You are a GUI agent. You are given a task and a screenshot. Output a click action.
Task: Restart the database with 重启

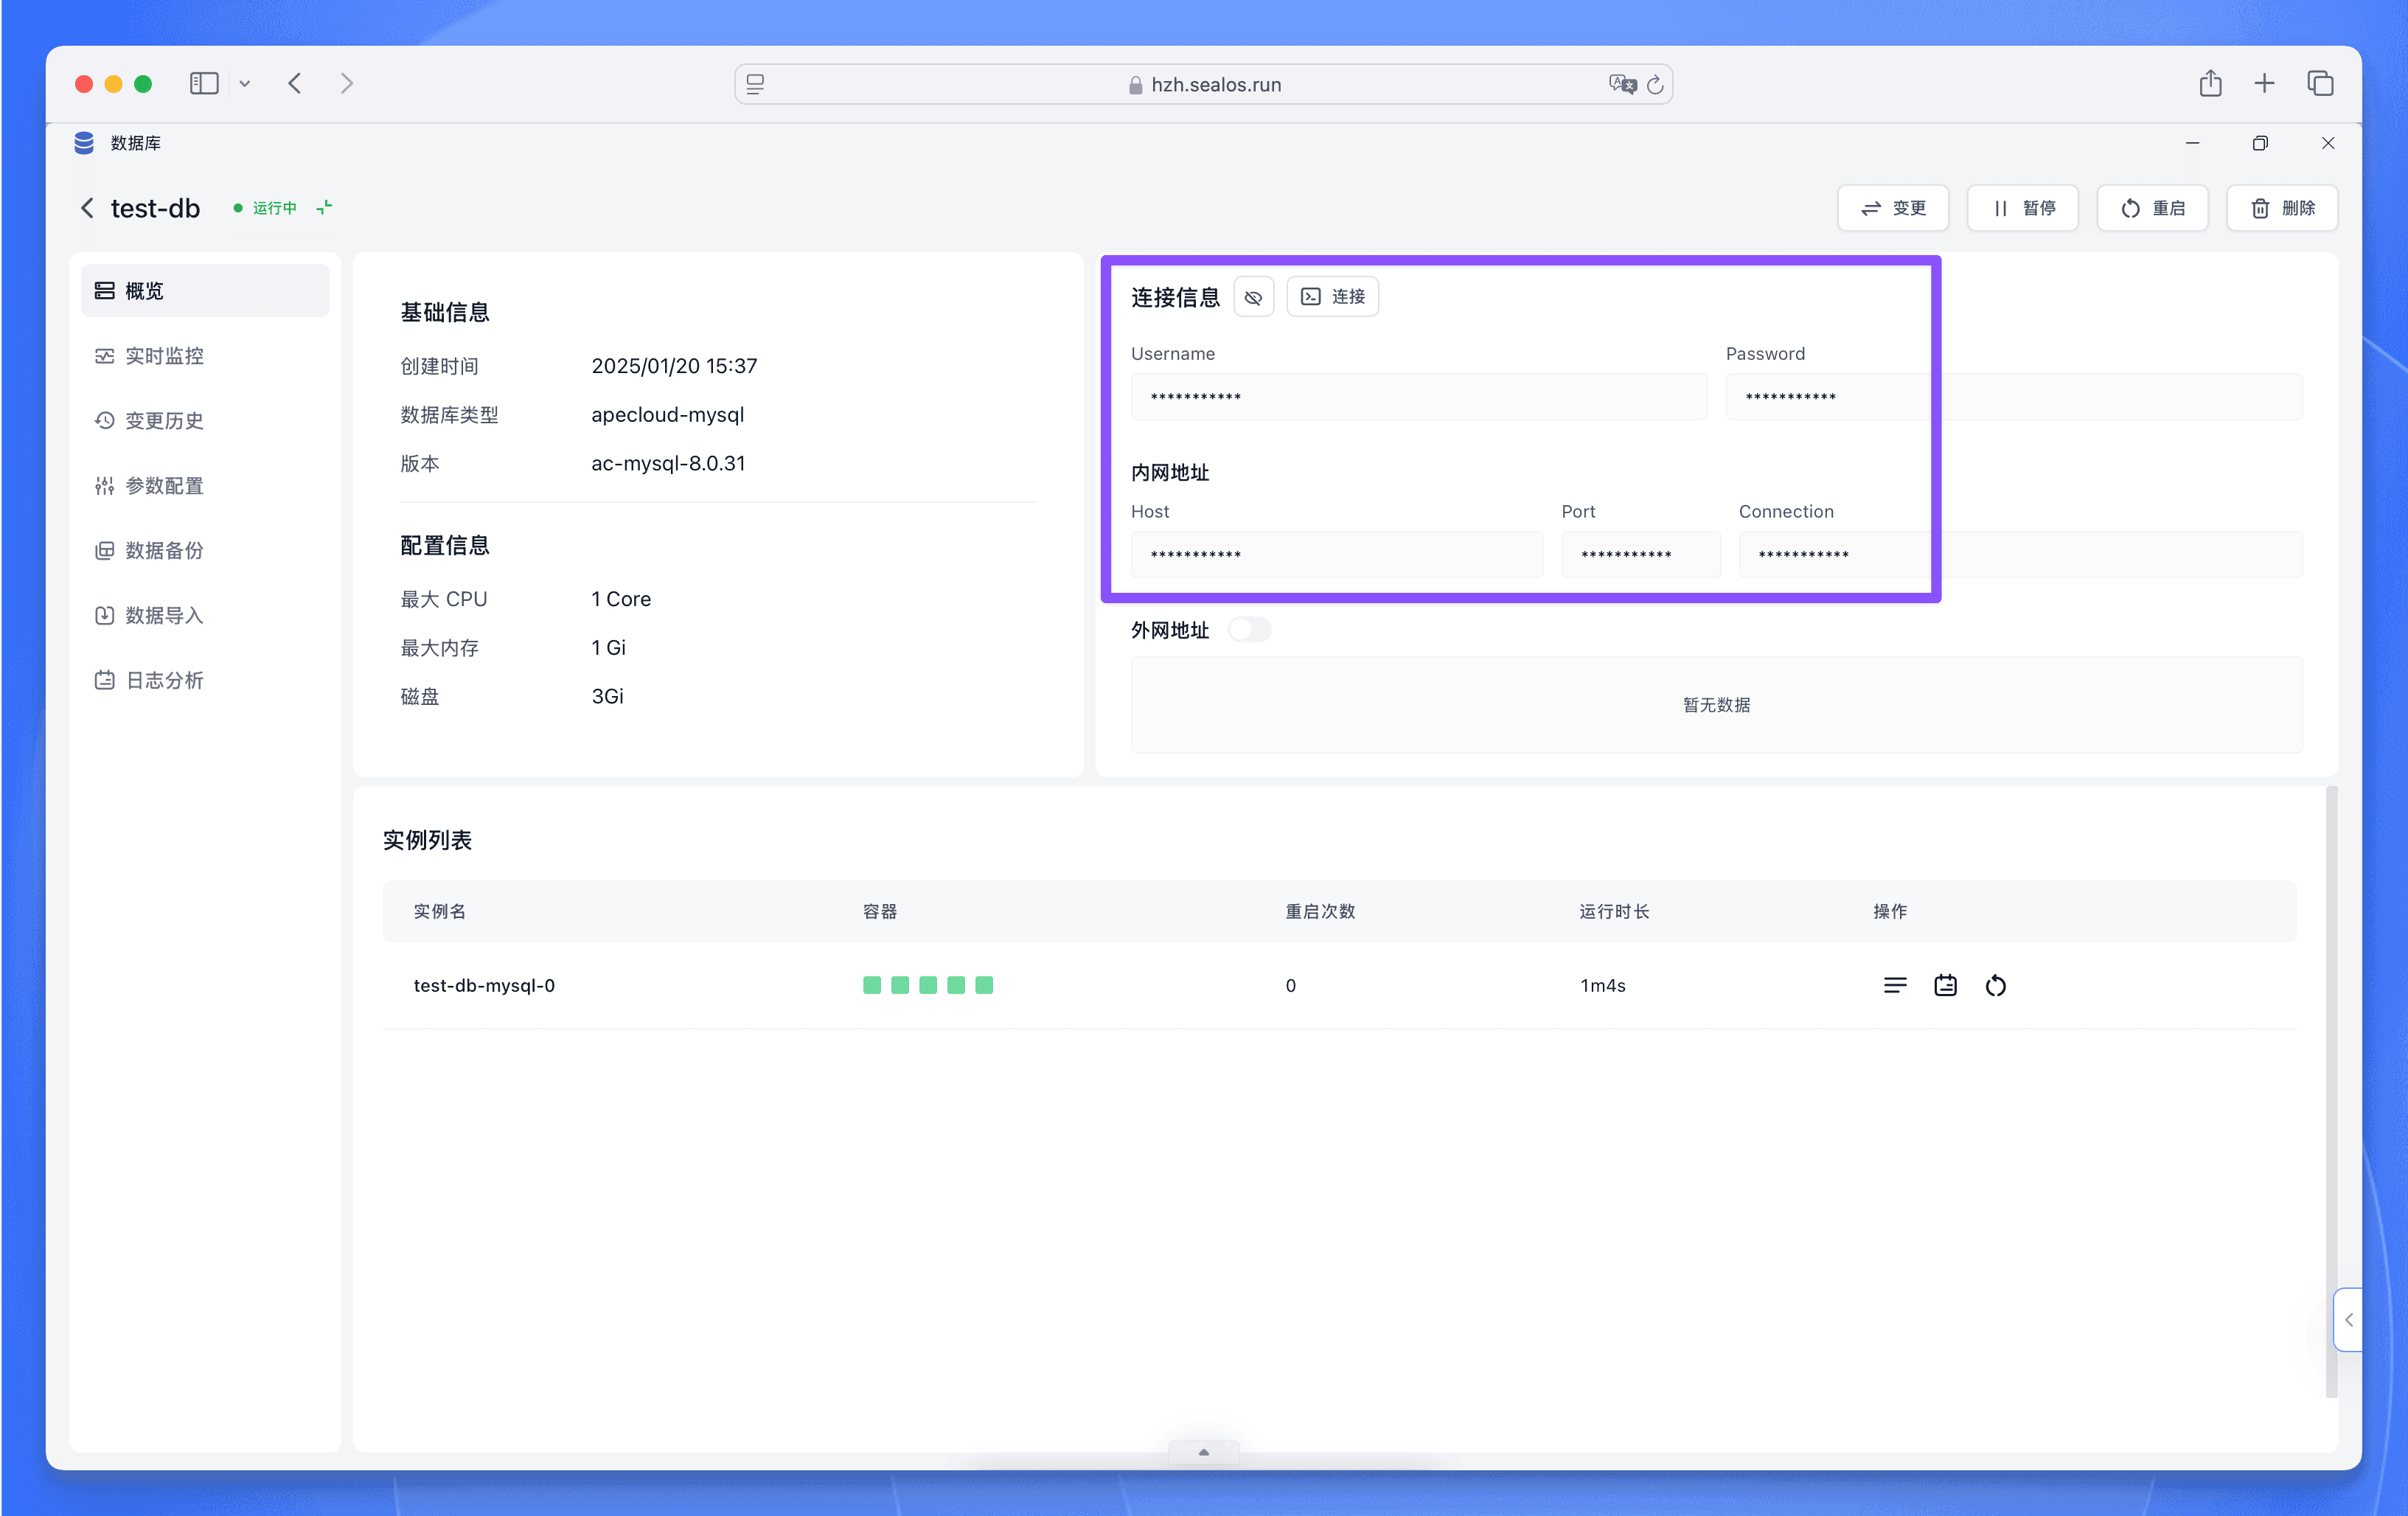[2152, 208]
